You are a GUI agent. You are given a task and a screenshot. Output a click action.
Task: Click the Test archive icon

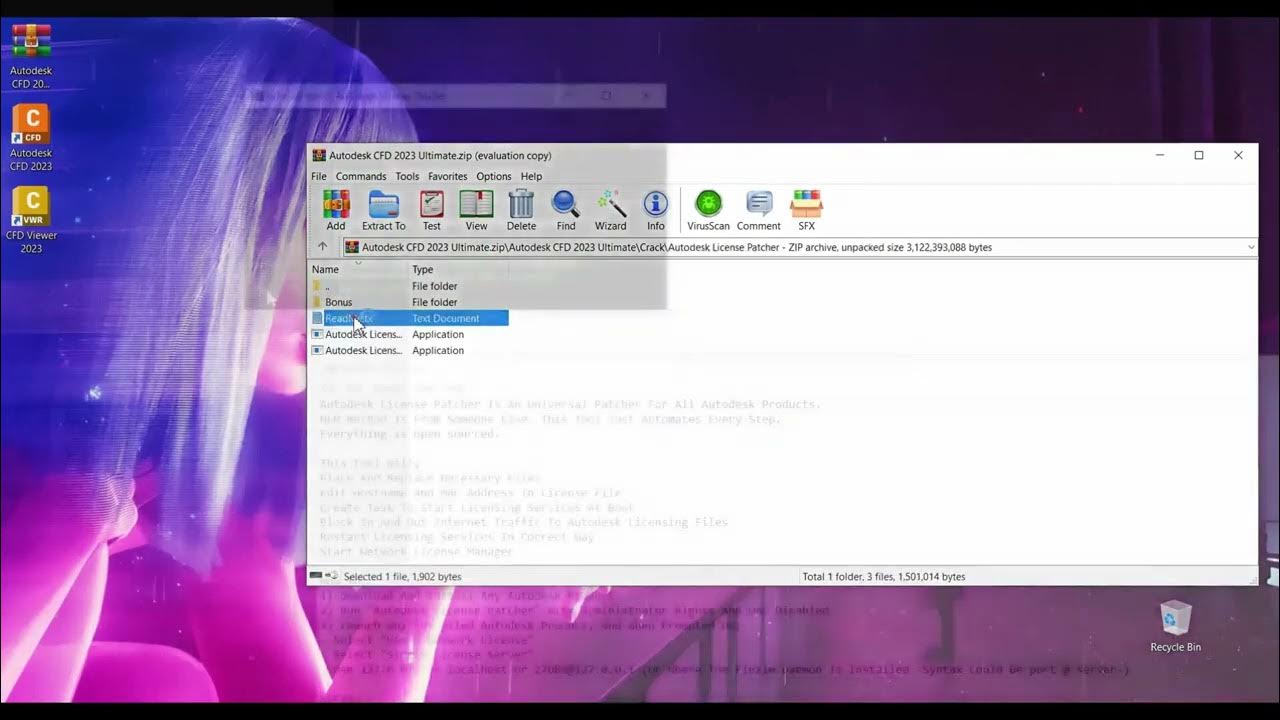pos(432,211)
